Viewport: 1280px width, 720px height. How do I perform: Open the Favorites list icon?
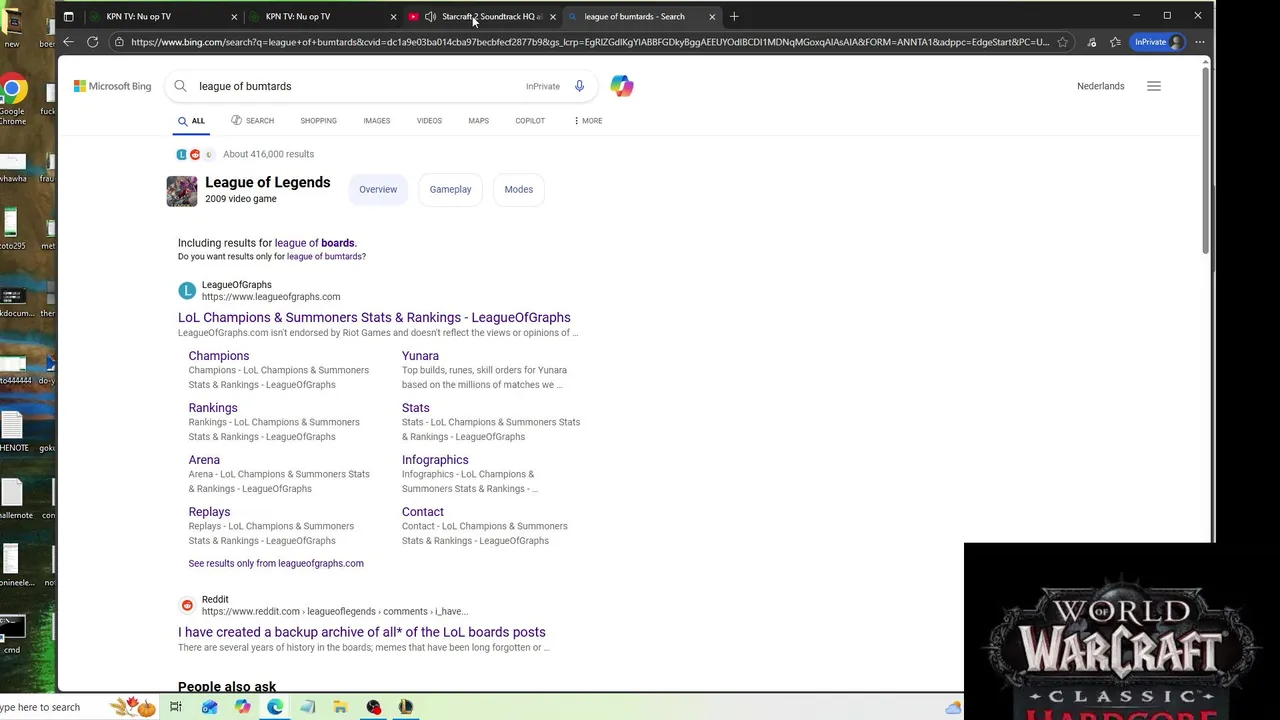click(1115, 42)
